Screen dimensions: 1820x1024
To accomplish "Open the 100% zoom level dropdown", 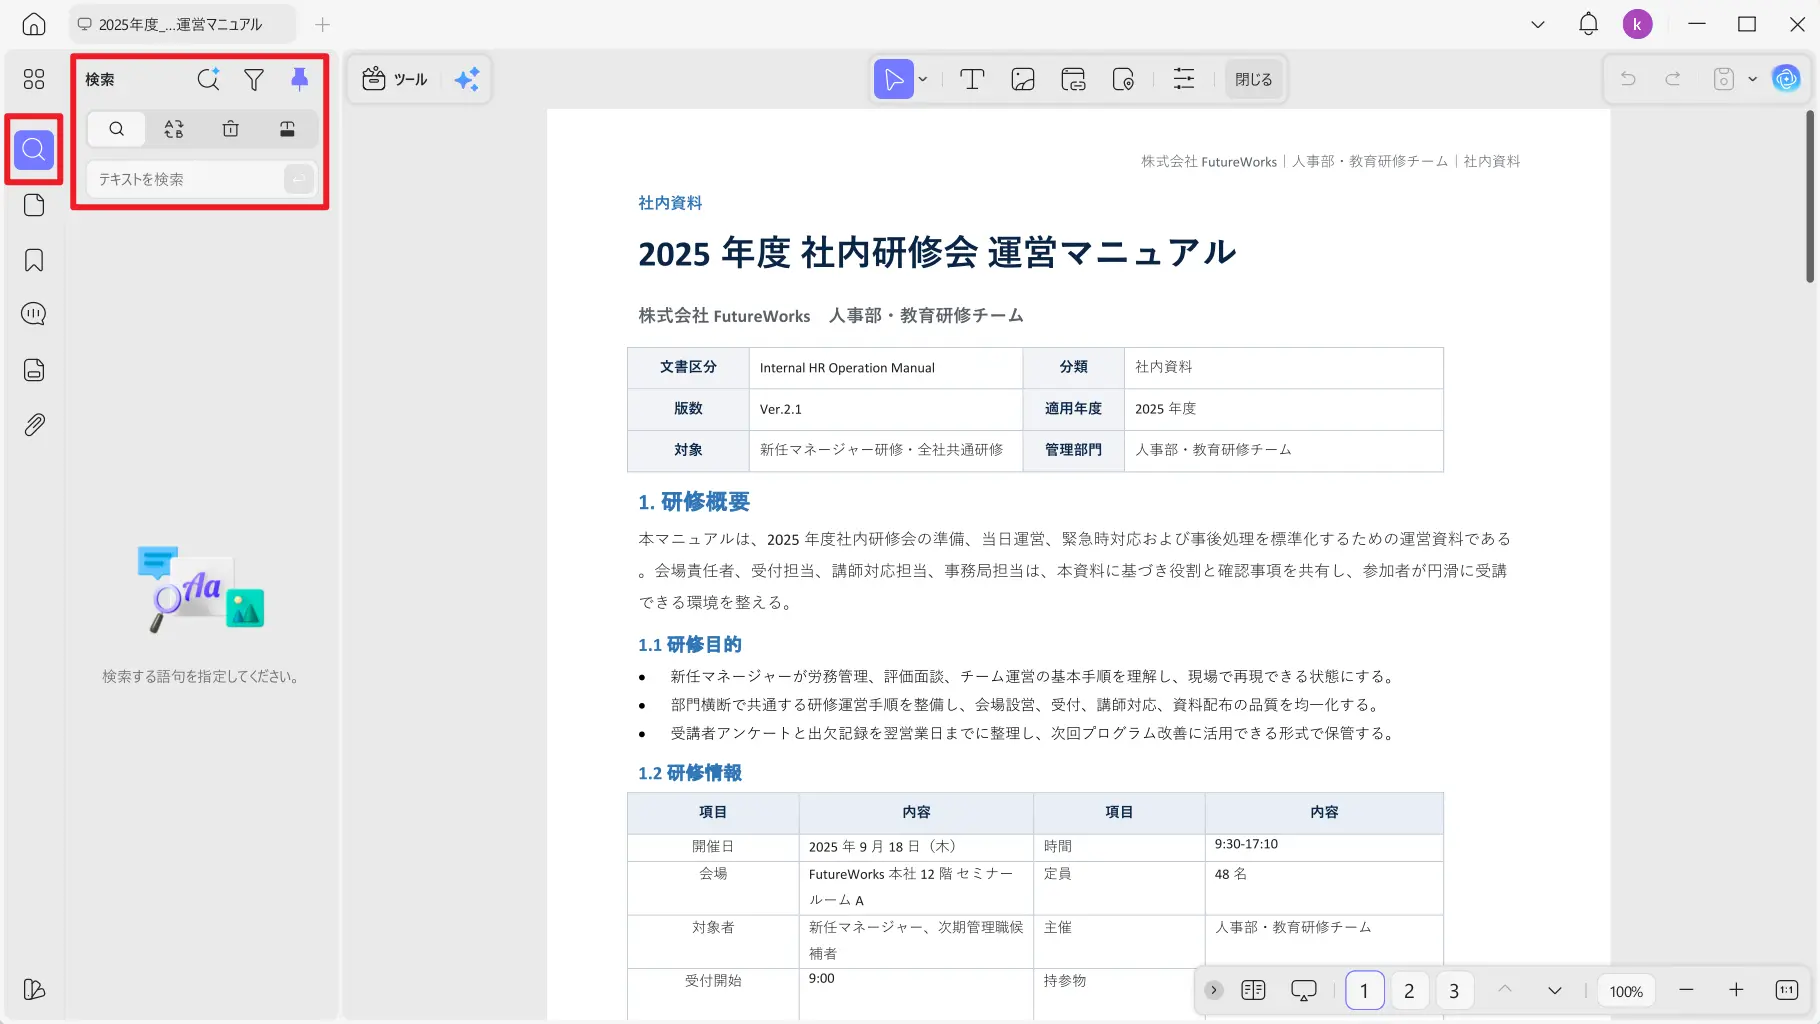I will tap(1626, 991).
